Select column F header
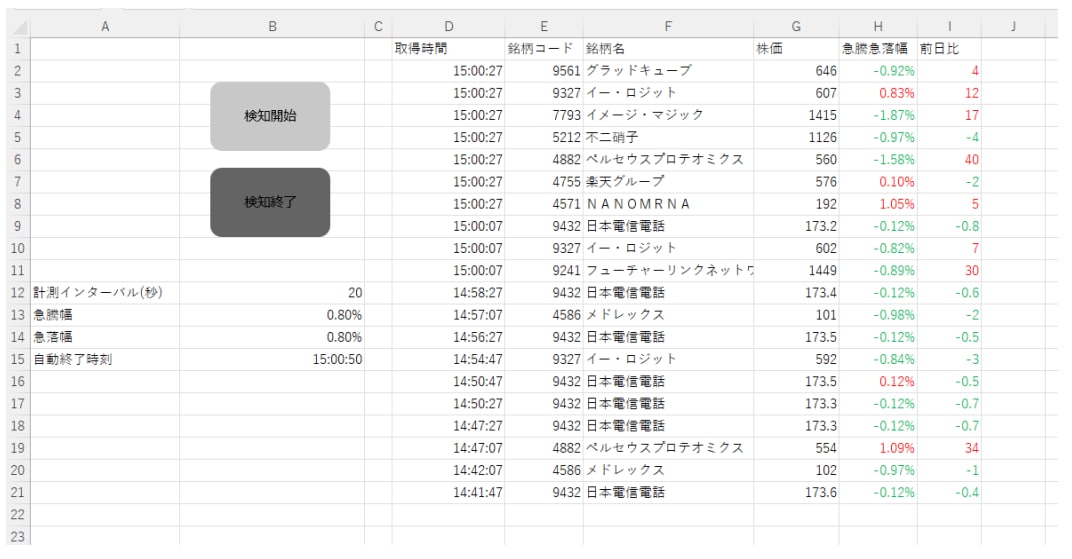This screenshot has width=1072, height=559. coord(668,27)
